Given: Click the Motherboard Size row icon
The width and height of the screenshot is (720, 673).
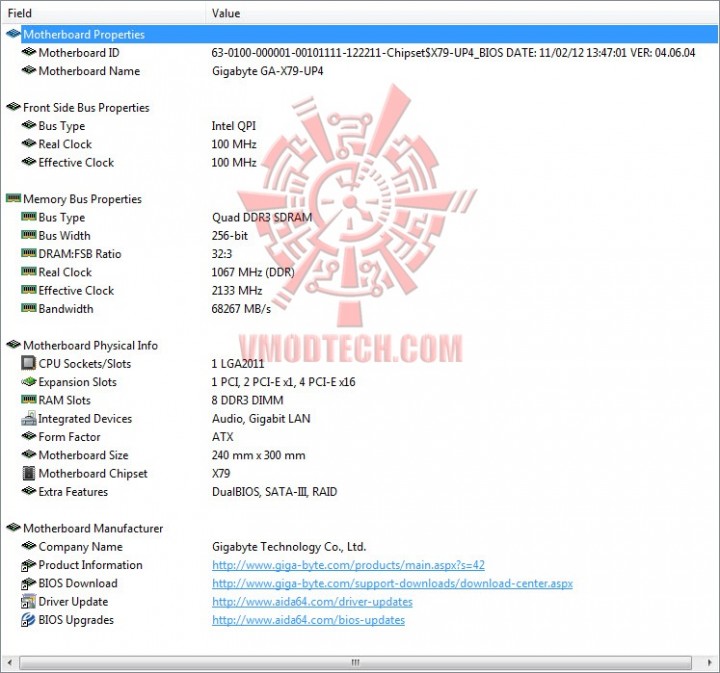Looking at the screenshot, I should point(28,454).
